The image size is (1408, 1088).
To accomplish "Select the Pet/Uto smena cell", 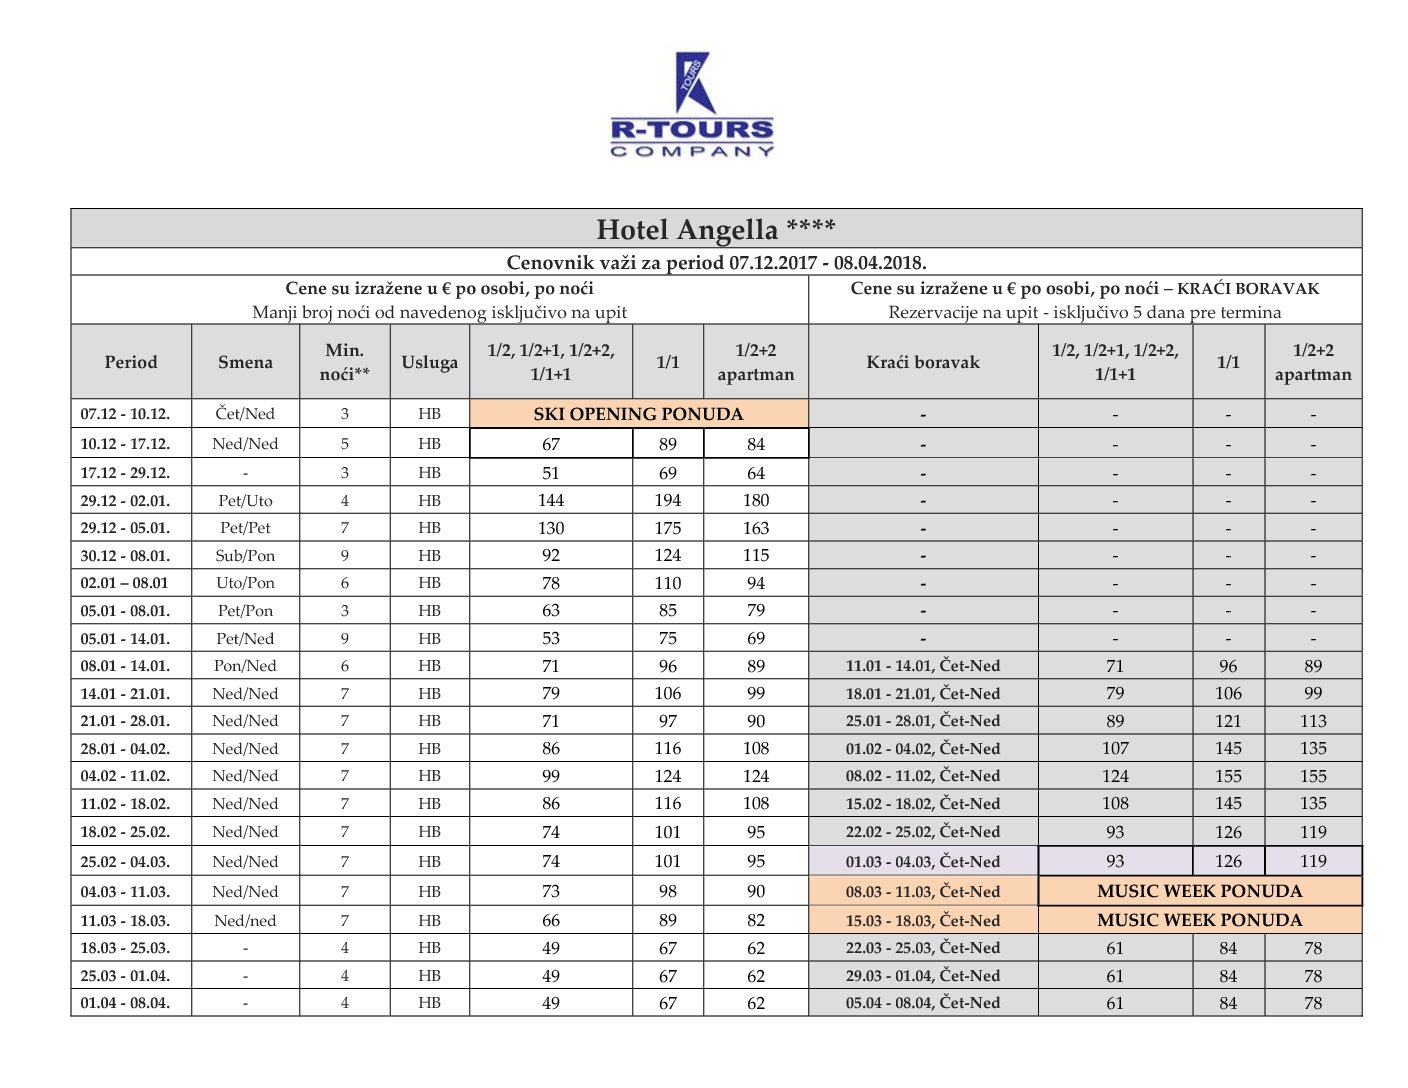I will (245, 500).
